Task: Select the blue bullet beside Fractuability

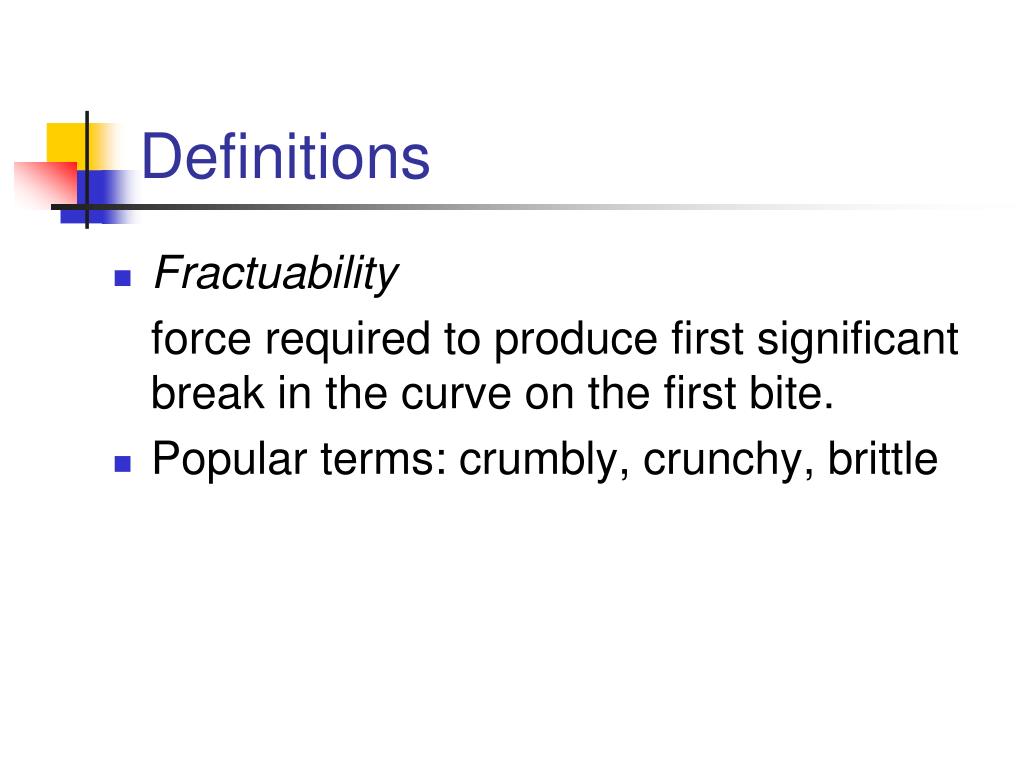Action: point(123,278)
